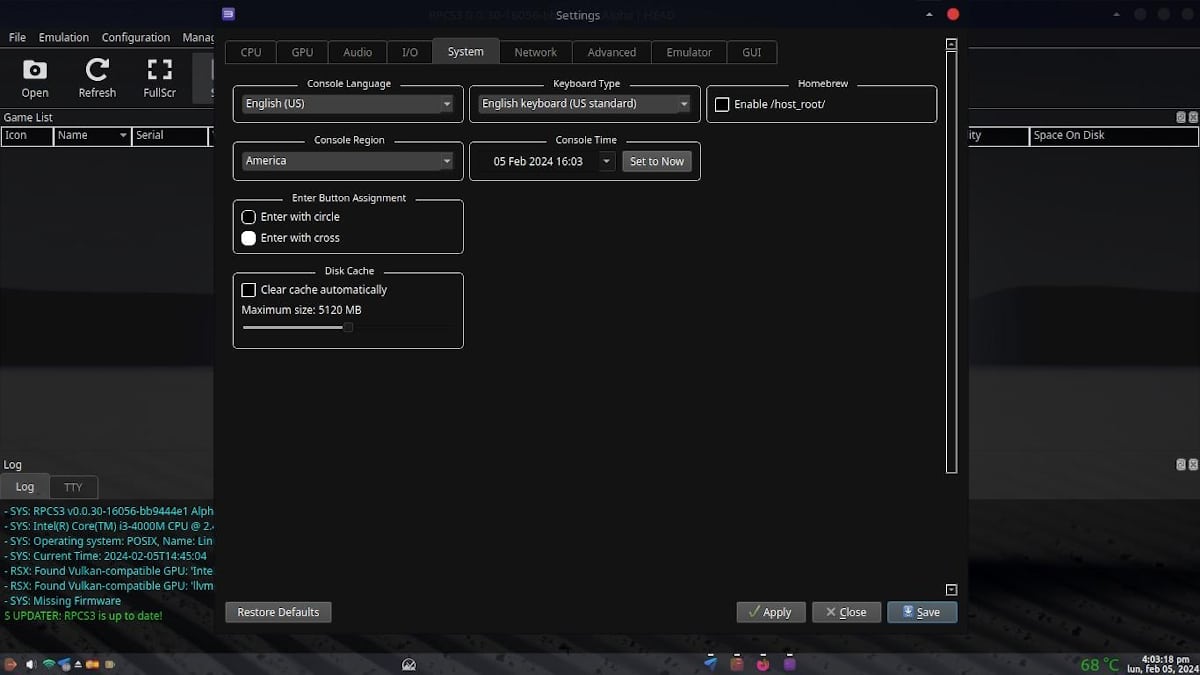Screen dimensions: 1200x675
Task: Click the 68 °C temperature indicator
Action: [1099, 665]
